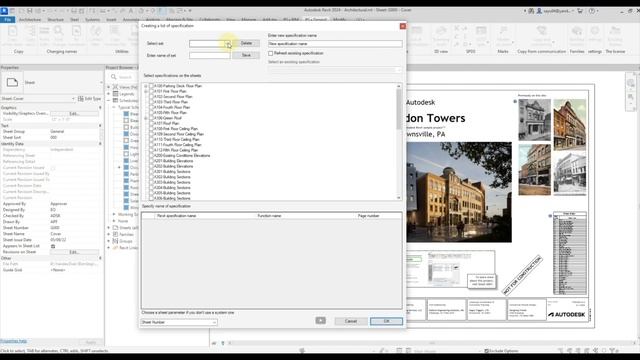Image resolution: width=640 pixels, height=360 pixels.
Task: Toggle Exclude Options checkbox in status bar
Action: pos(486,351)
